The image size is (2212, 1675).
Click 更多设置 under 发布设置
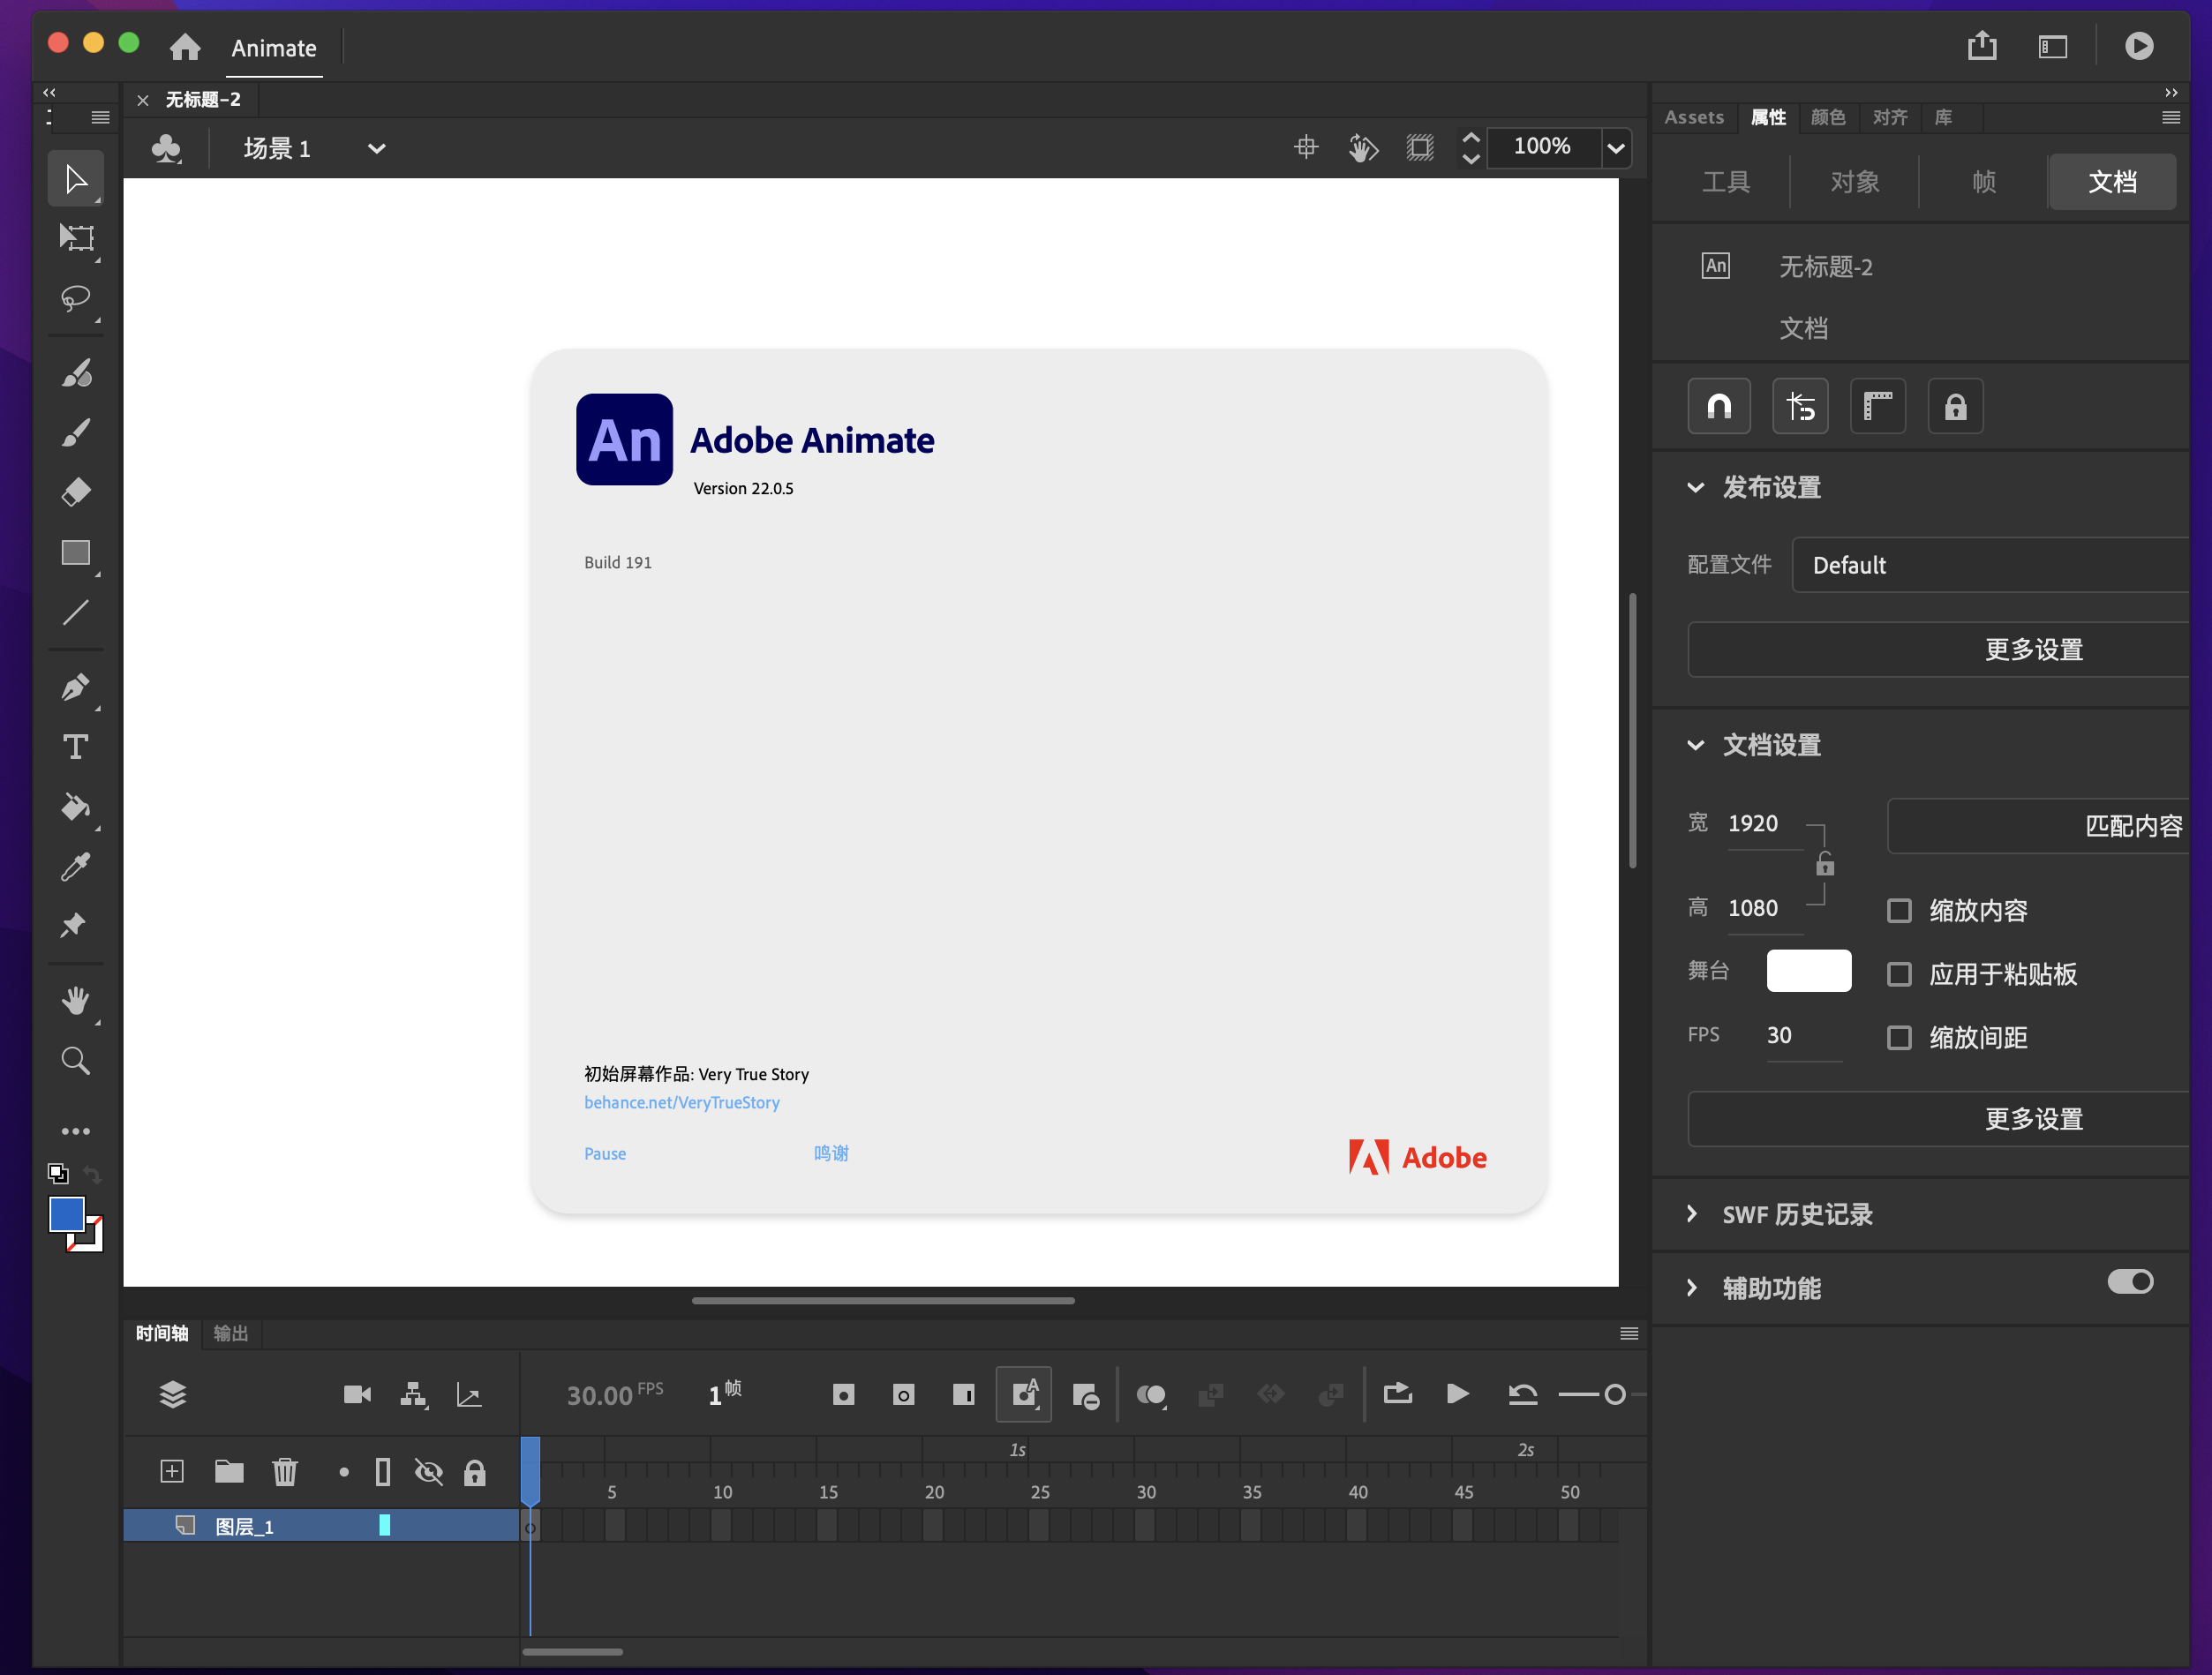coord(2033,649)
